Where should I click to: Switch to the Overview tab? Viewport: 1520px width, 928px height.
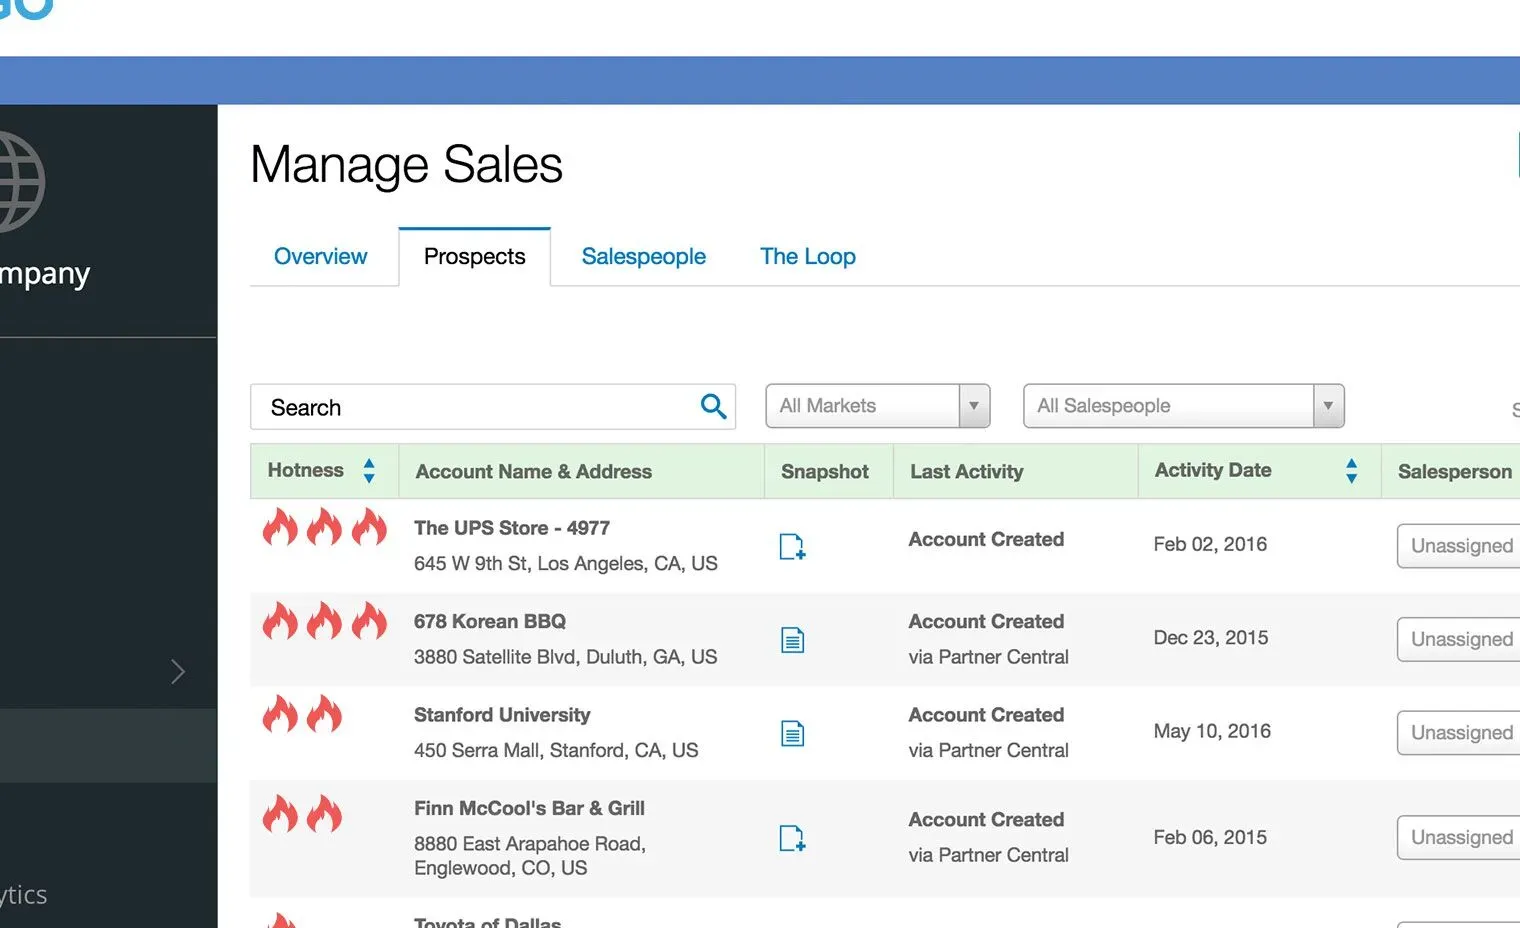(321, 256)
